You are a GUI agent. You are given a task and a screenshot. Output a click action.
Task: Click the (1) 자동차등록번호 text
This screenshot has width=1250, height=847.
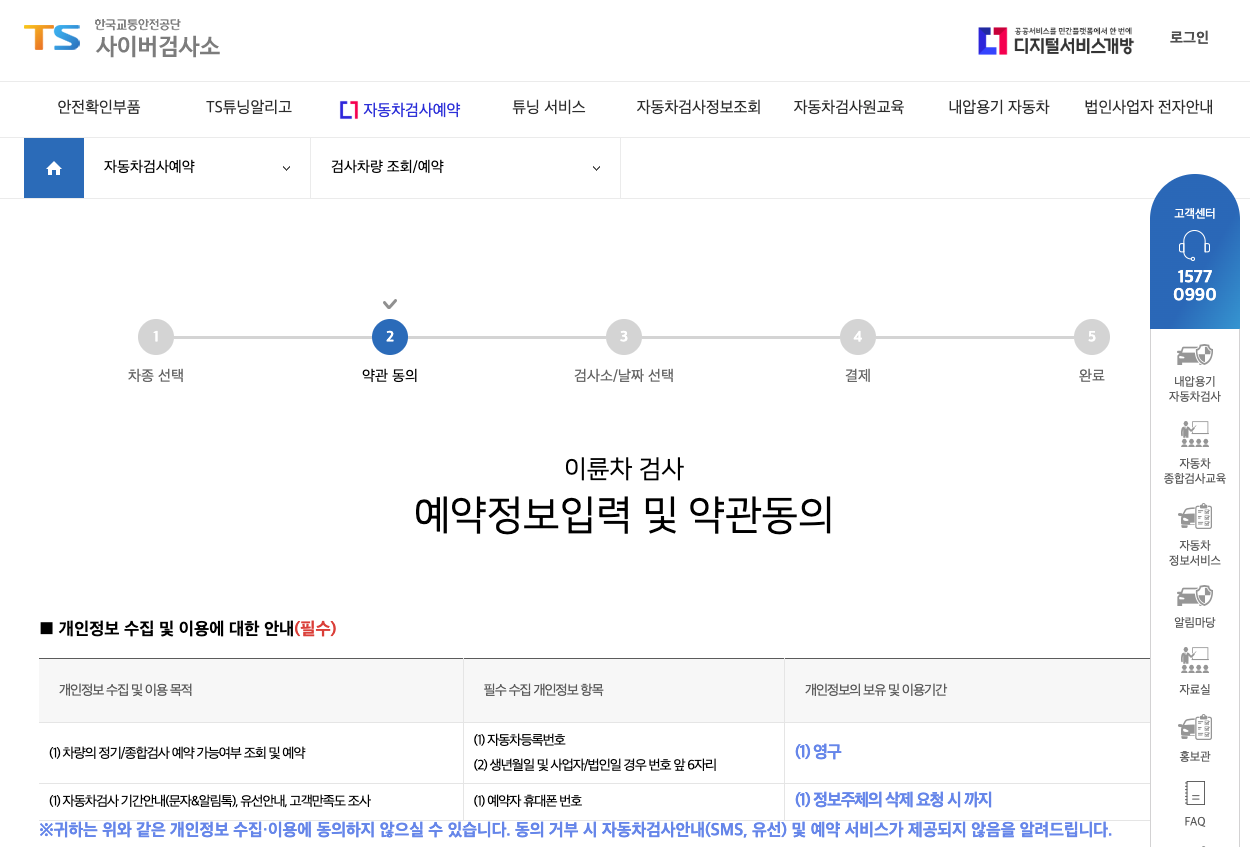[519, 740]
